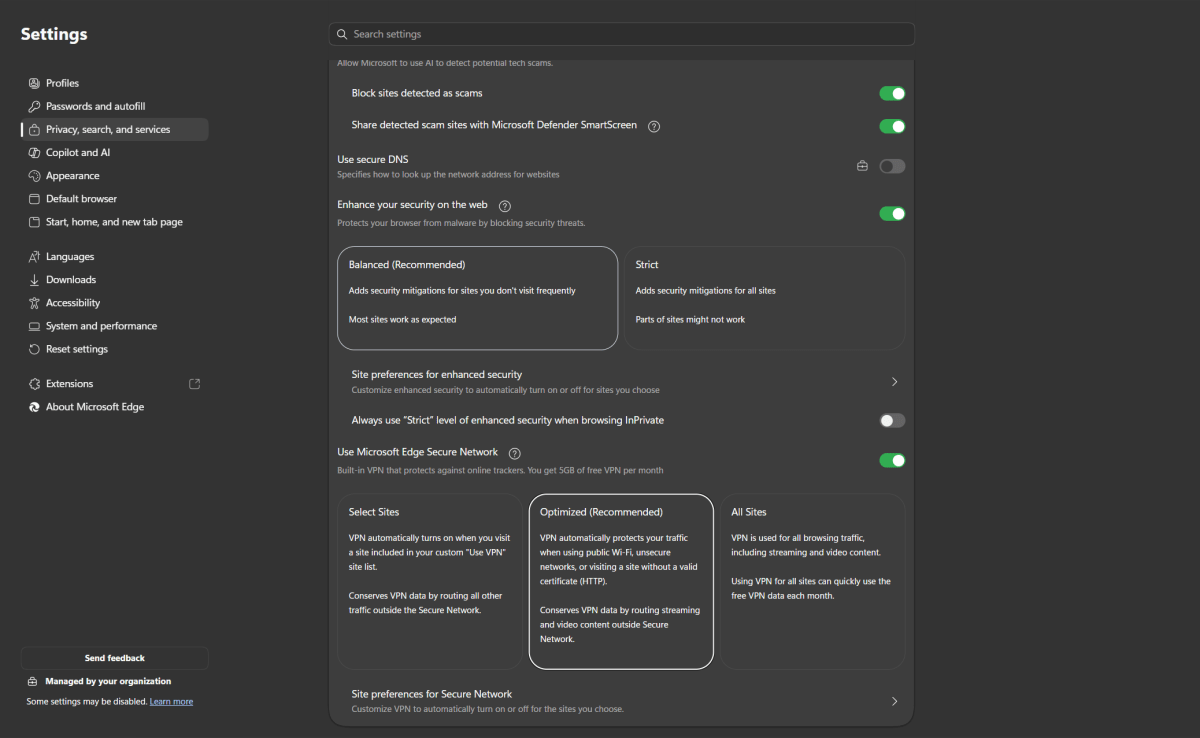
Task: Click the Reset settings icon
Action: click(x=34, y=349)
